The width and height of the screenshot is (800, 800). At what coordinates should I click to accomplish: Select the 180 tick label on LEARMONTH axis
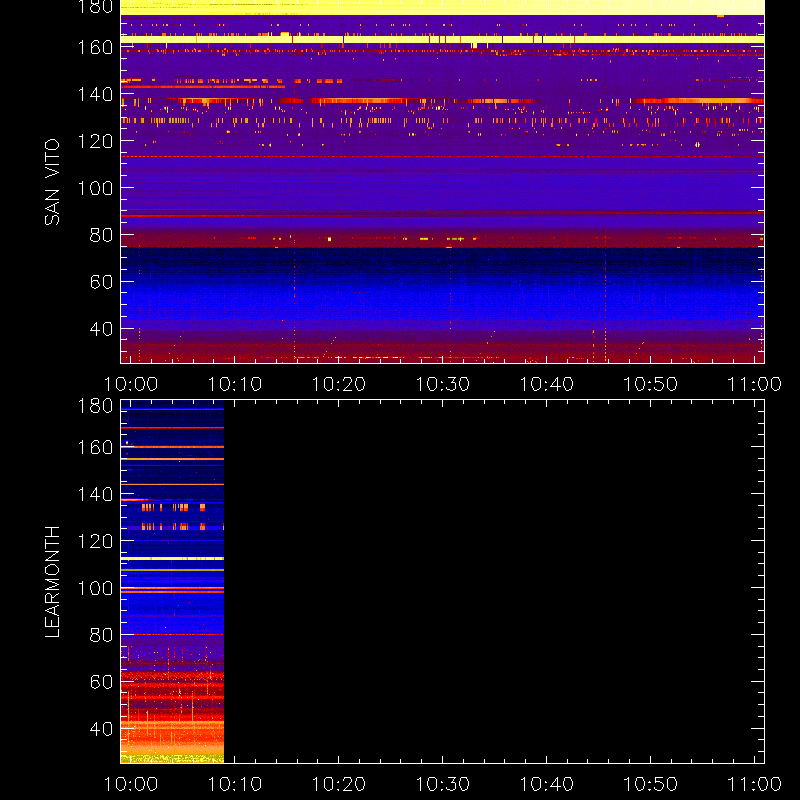[x=95, y=406]
